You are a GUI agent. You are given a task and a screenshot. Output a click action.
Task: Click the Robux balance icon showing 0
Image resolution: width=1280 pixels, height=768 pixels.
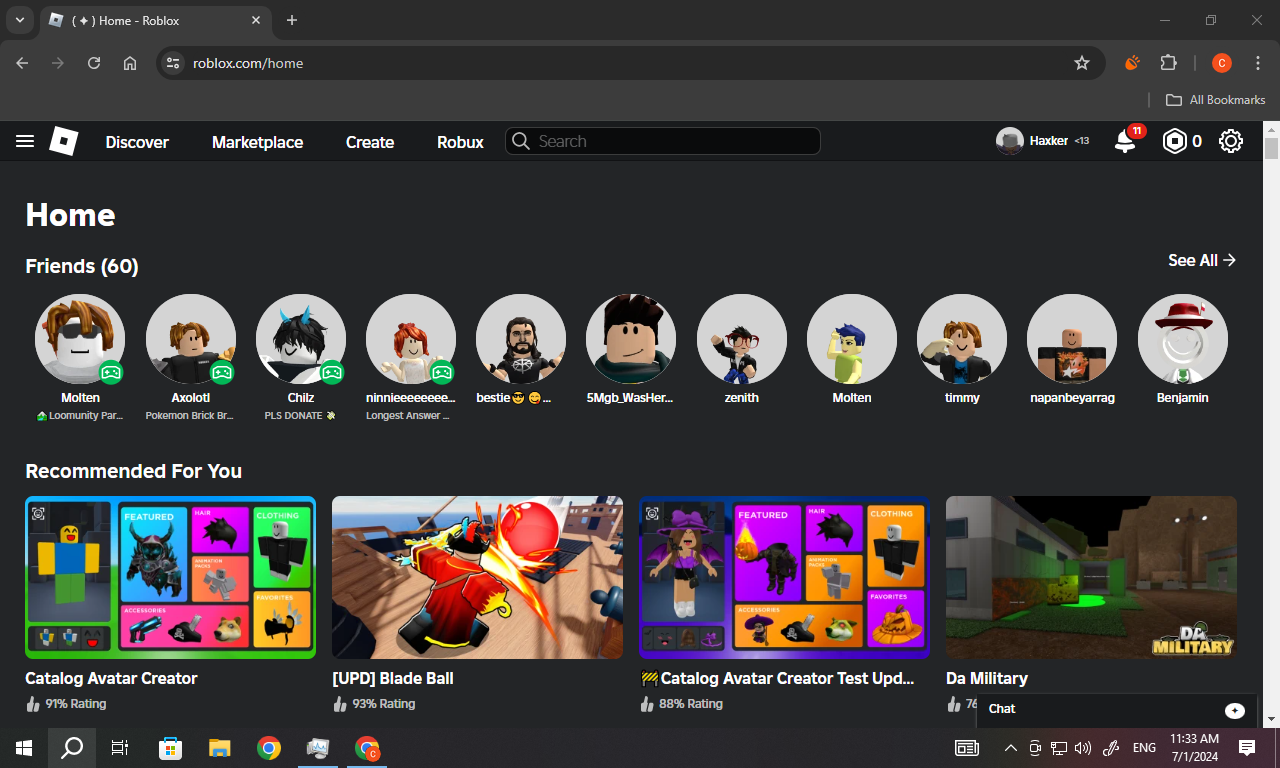pyautogui.click(x=1173, y=142)
